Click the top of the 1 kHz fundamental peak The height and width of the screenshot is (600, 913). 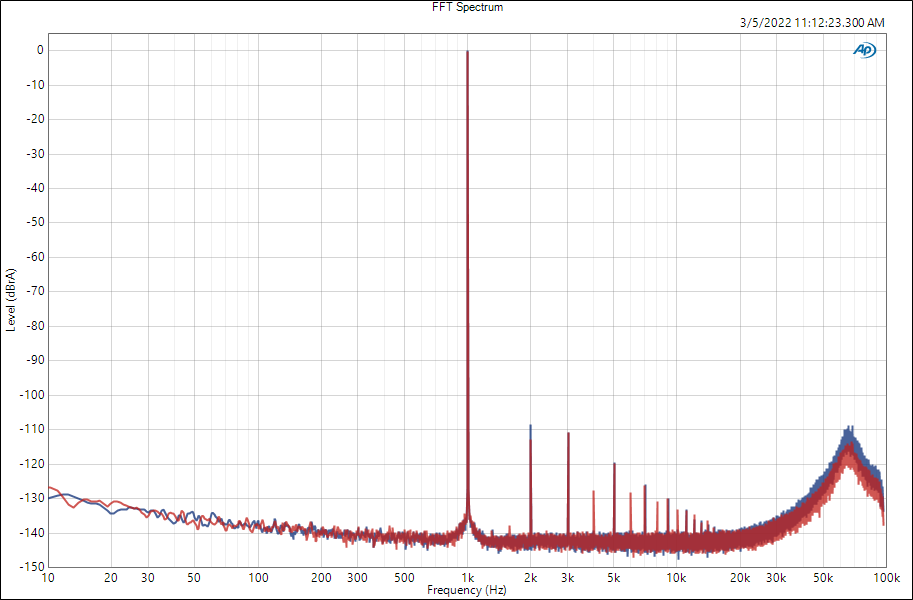pos(467,52)
